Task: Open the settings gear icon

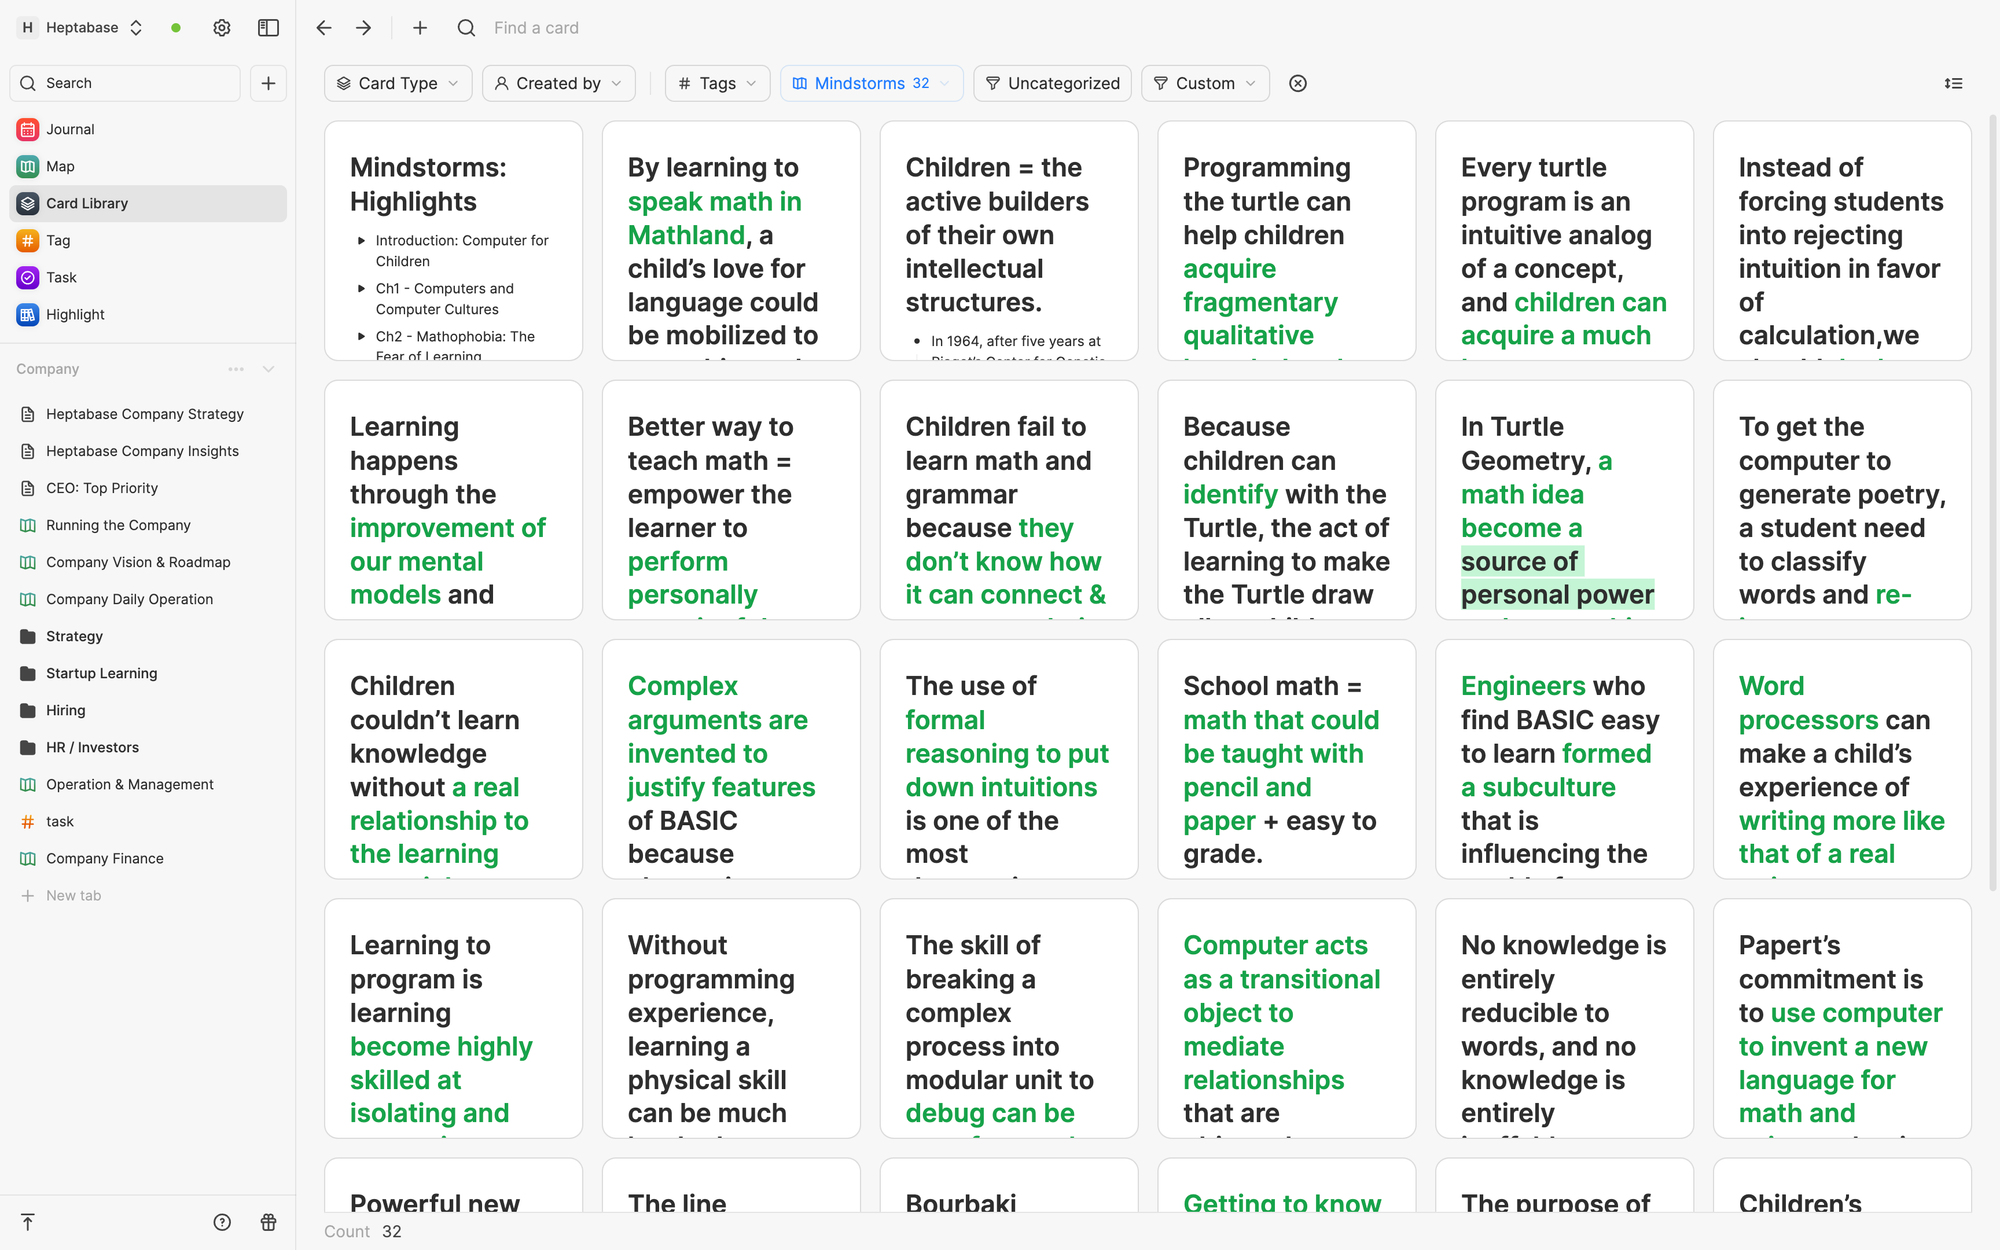Action: pyautogui.click(x=222, y=28)
